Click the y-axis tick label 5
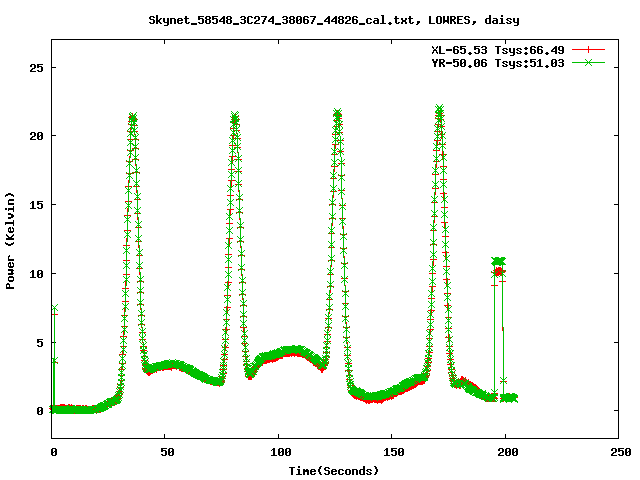This screenshot has width=640, height=480. pos(40,343)
